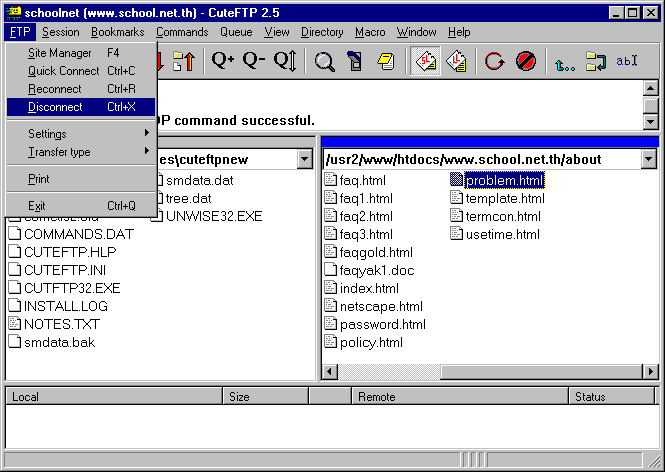The width and height of the screenshot is (665, 472).
Task: Open the Directory menu
Action: tap(322, 32)
